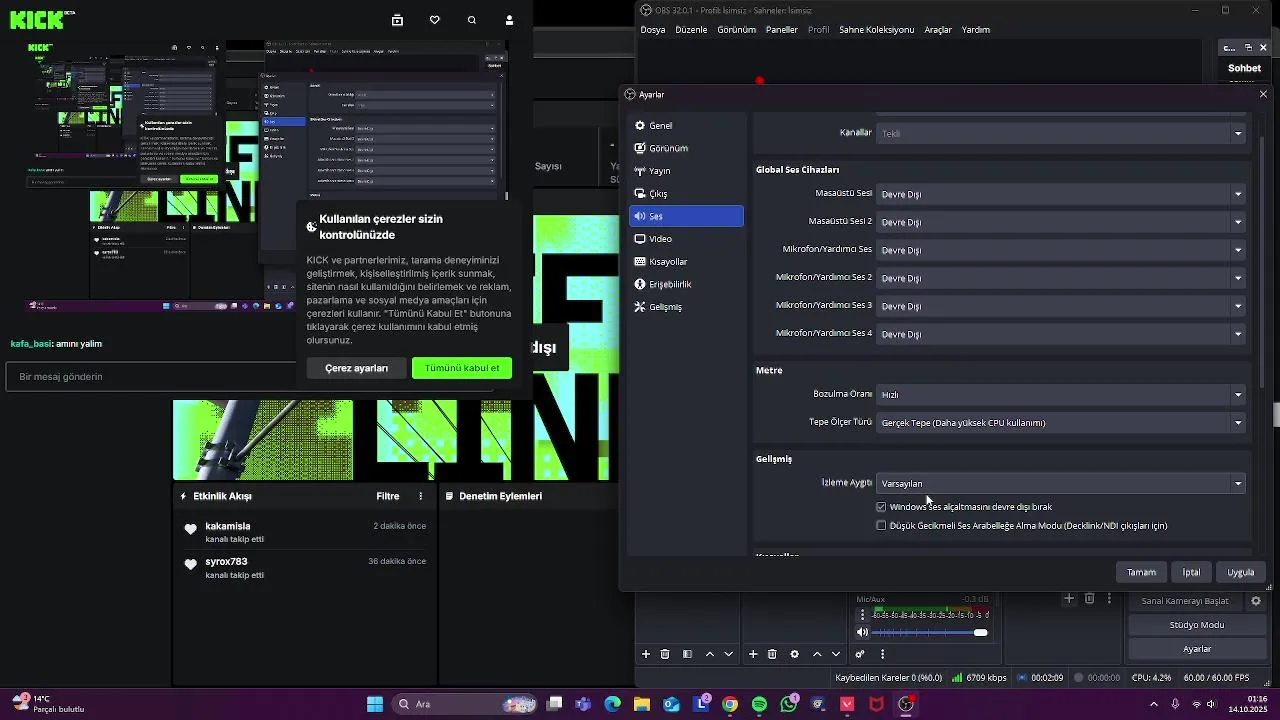Open Video settings category
The width and height of the screenshot is (1280, 720).
point(686,239)
